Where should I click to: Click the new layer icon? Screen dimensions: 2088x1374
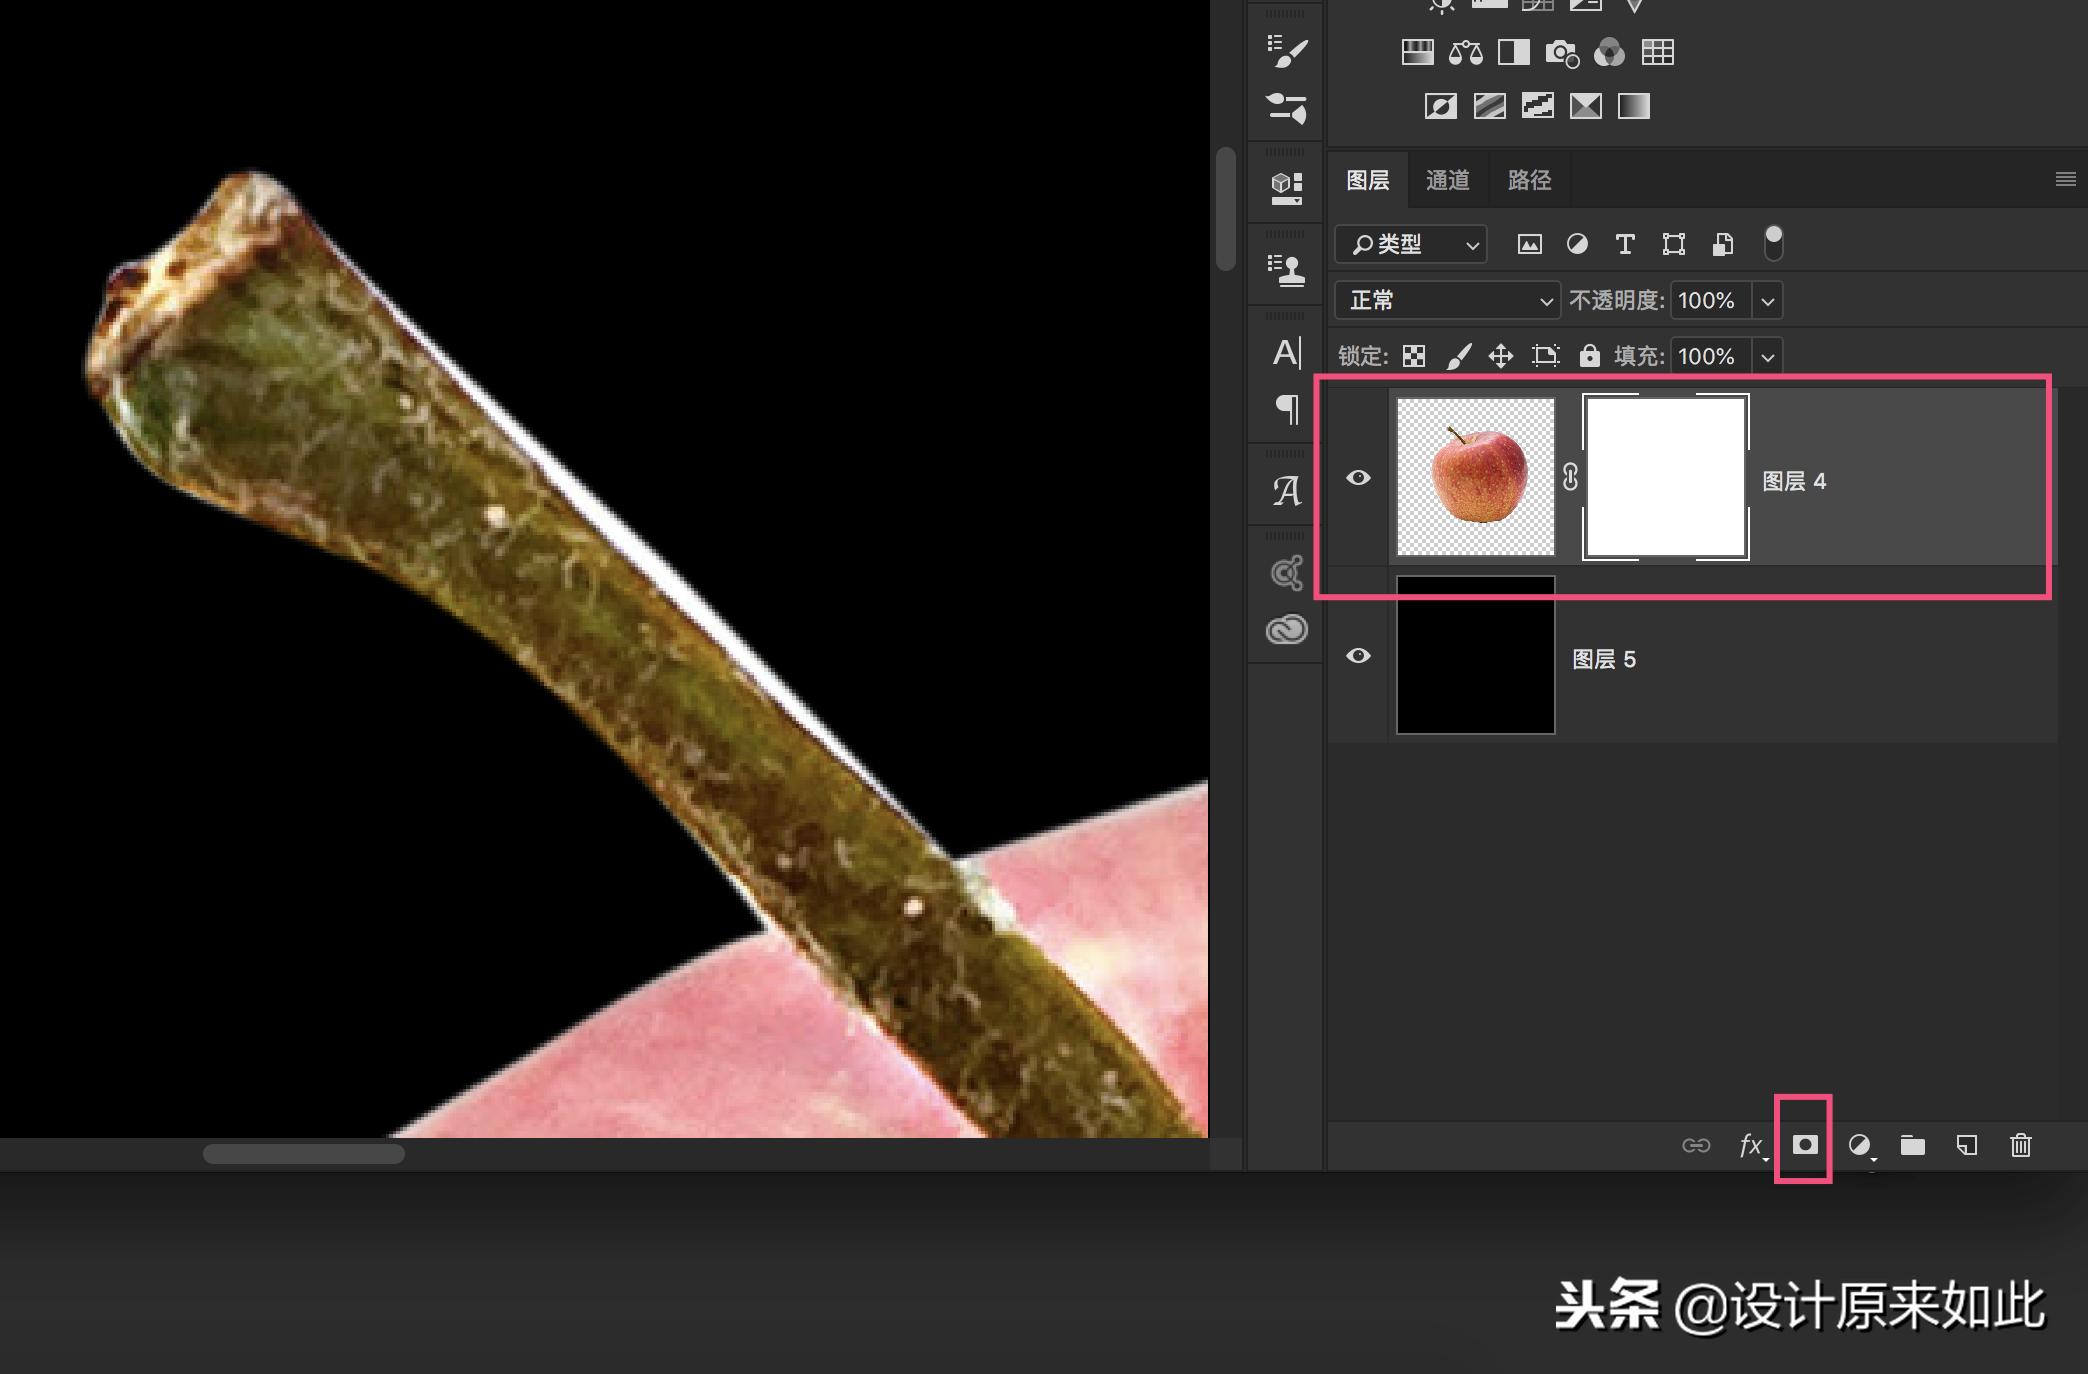click(x=1964, y=1146)
